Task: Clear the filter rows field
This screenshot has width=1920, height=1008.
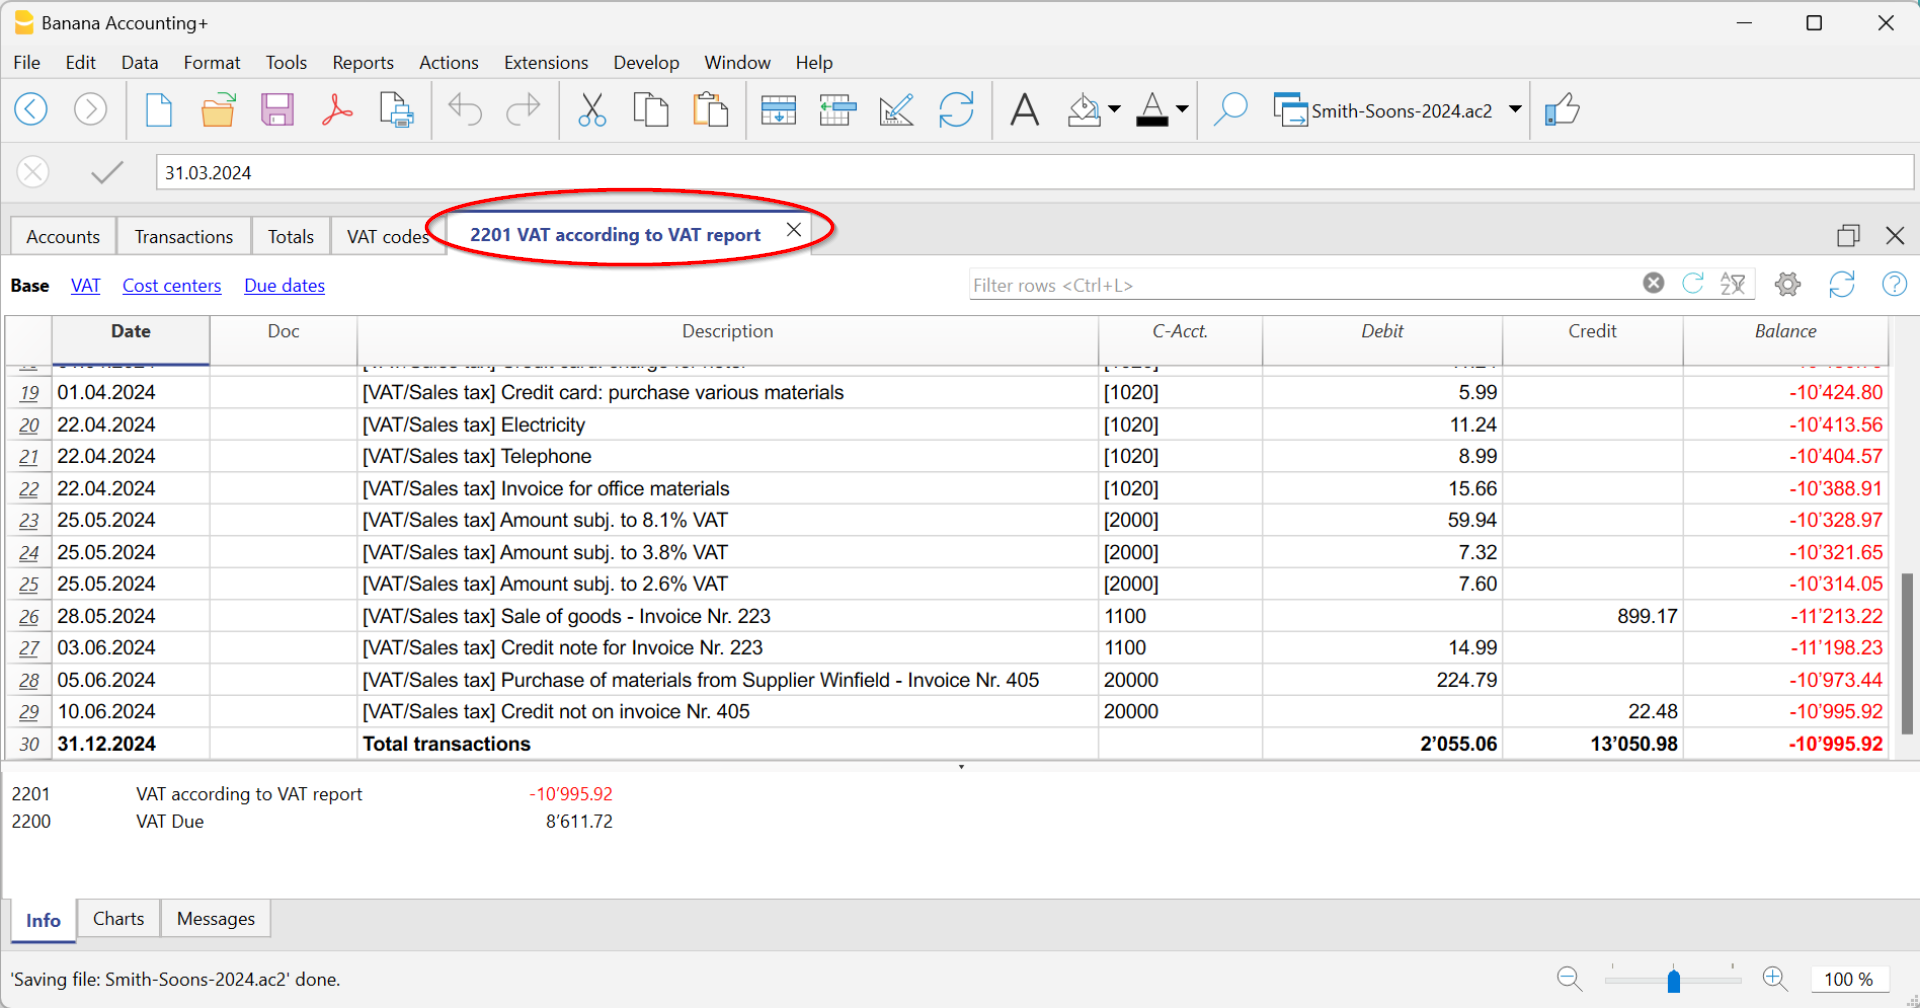Action: [x=1652, y=282]
